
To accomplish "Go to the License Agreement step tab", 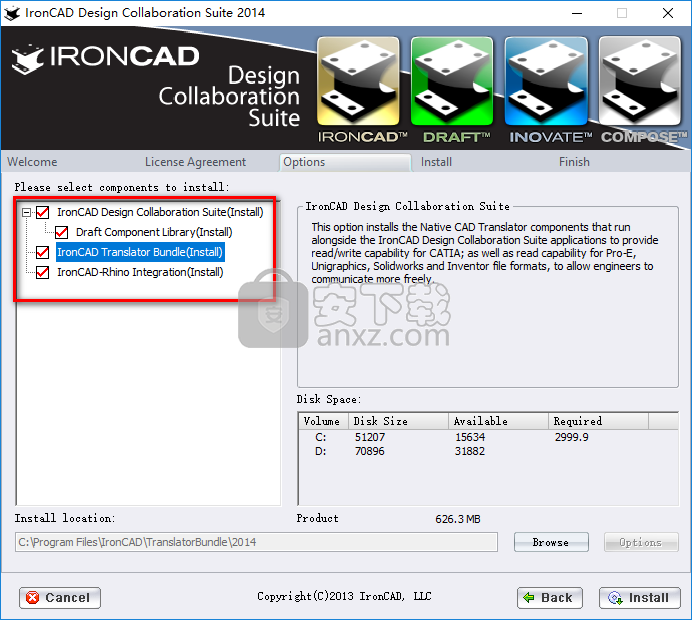I will click(x=196, y=162).
